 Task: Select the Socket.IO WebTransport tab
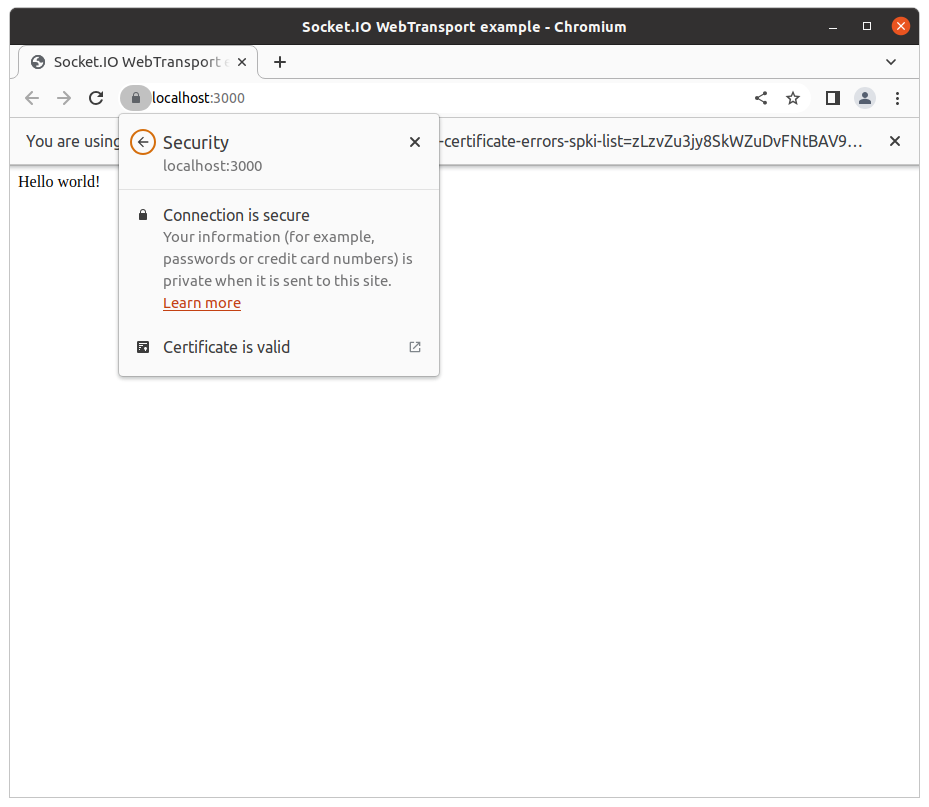pyautogui.click(x=130, y=62)
